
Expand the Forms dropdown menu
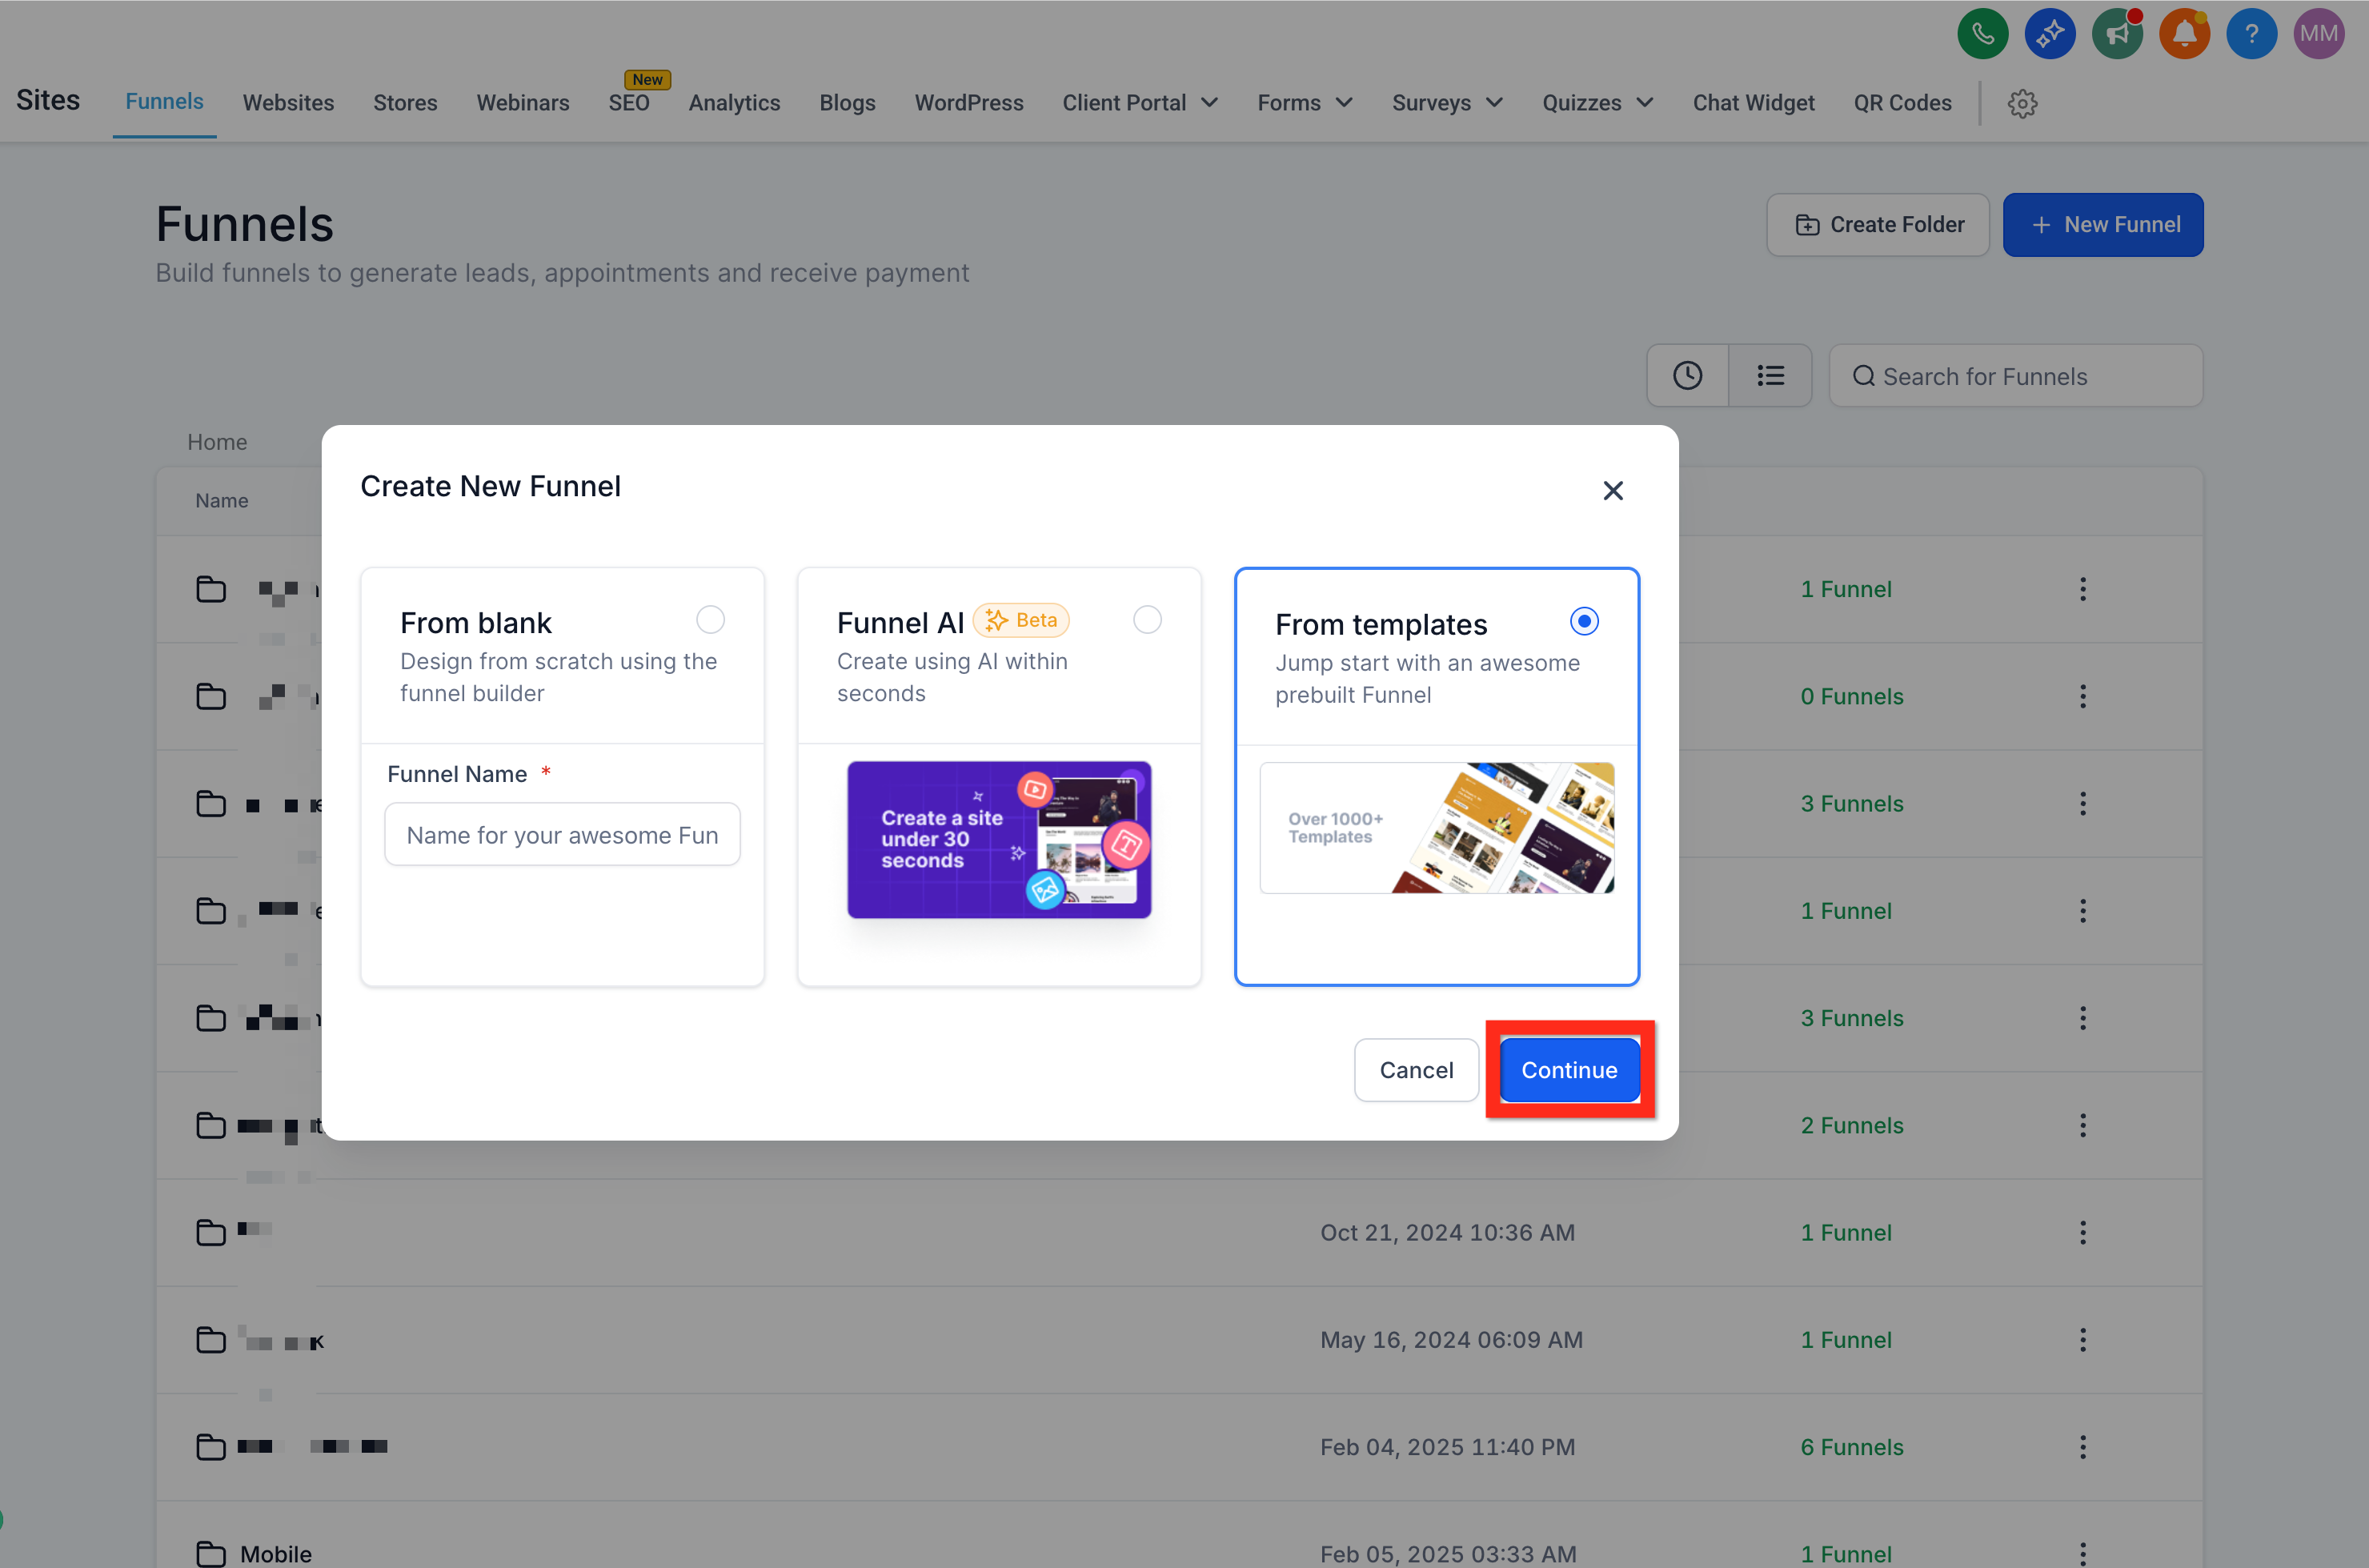pyautogui.click(x=1304, y=103)
